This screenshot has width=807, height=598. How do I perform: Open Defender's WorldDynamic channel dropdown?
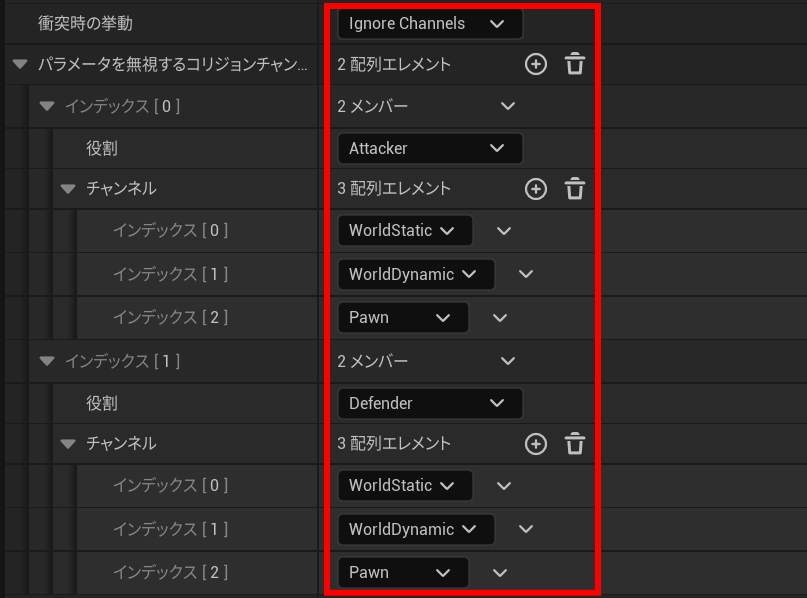[x=415, y=529]
